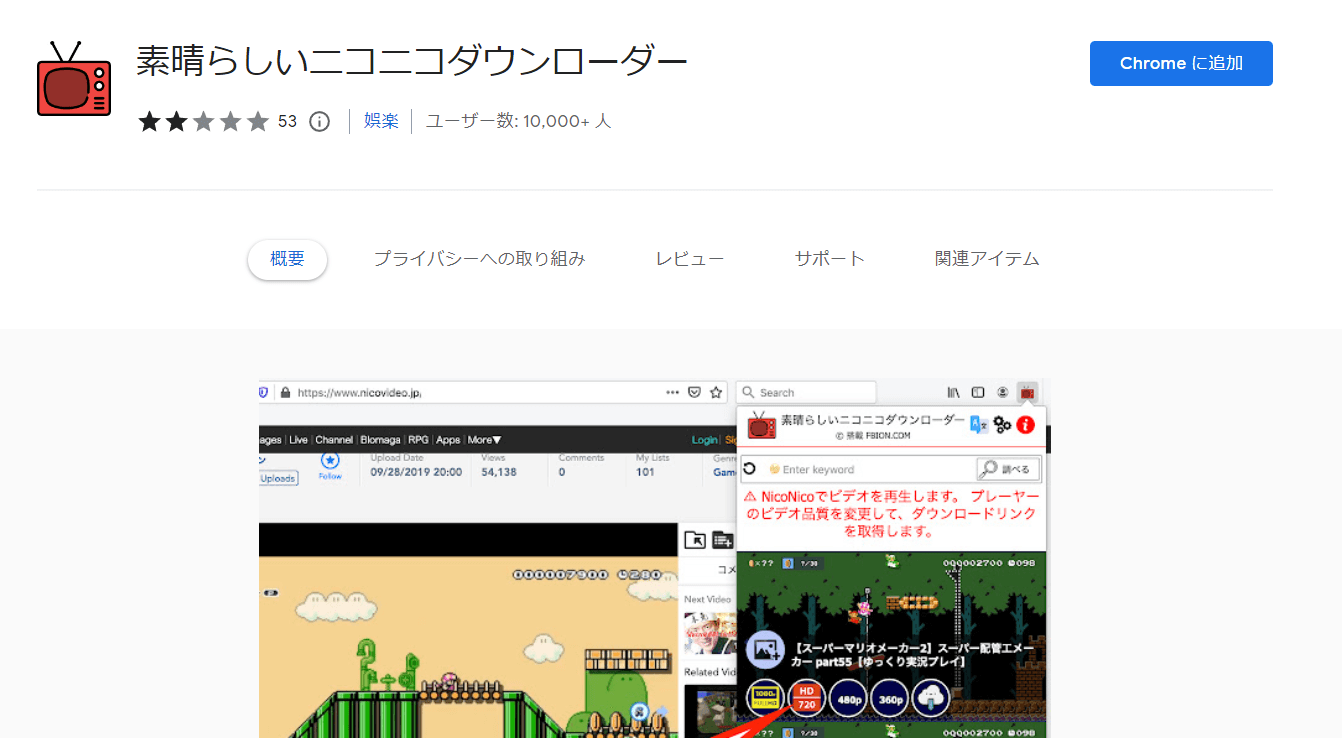Click red info icon in preview popup
Screen dimensions: 1342x738
(x=1025, y=425)
